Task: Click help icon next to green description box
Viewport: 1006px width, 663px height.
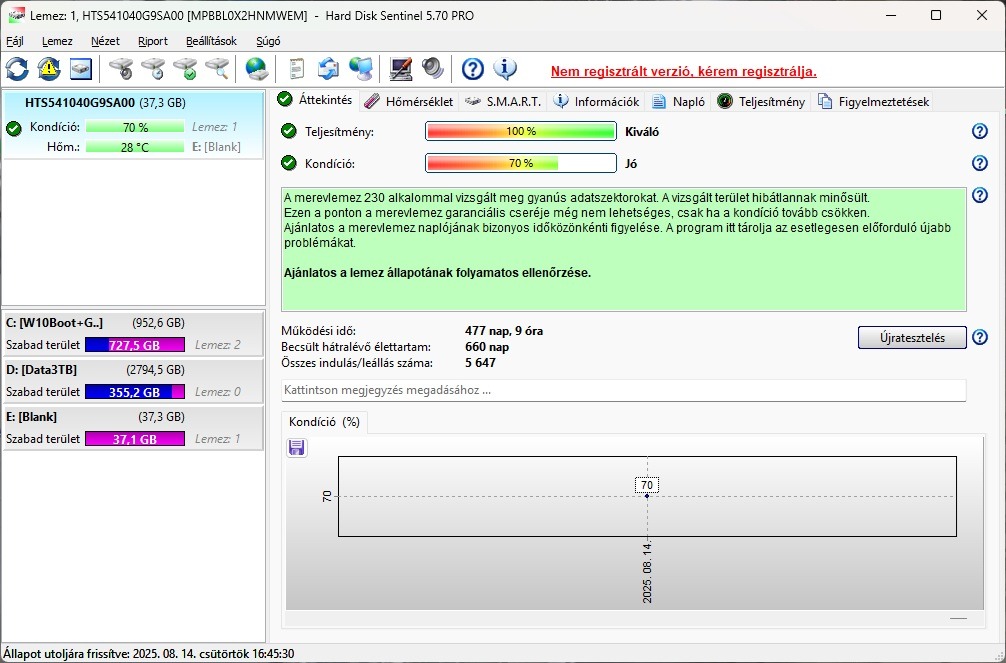Action: click(980, 195)
